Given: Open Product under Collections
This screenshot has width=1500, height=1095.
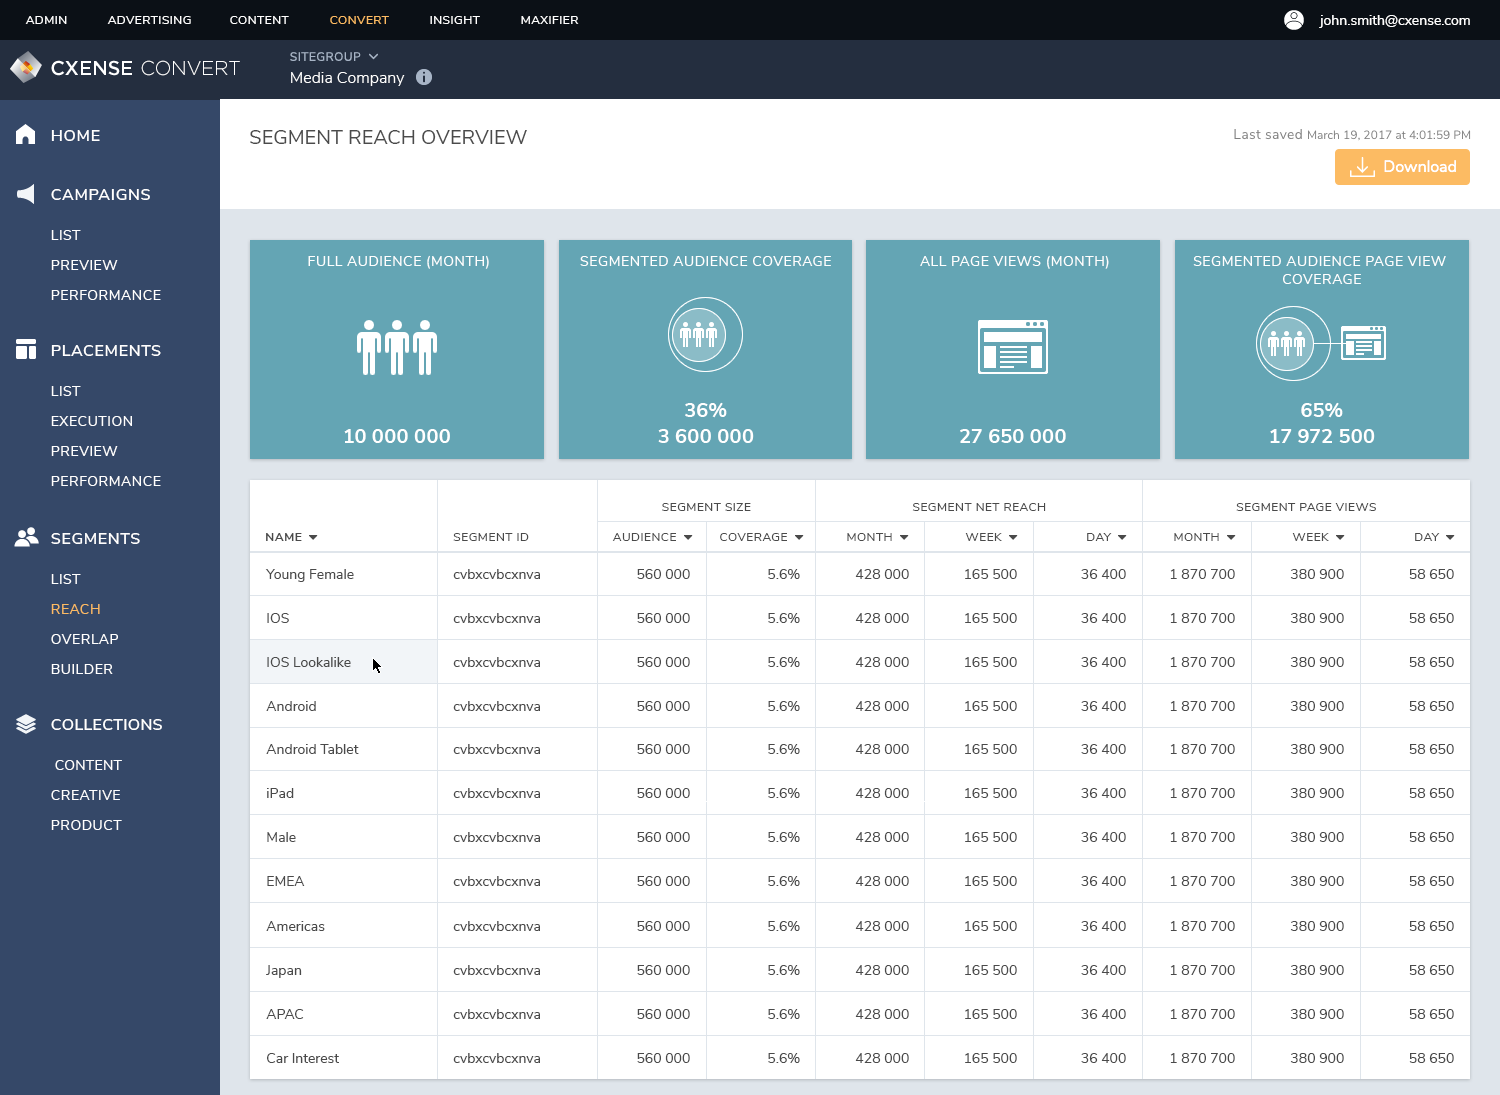Looking at the screenshot, I should tap(86, 825).
